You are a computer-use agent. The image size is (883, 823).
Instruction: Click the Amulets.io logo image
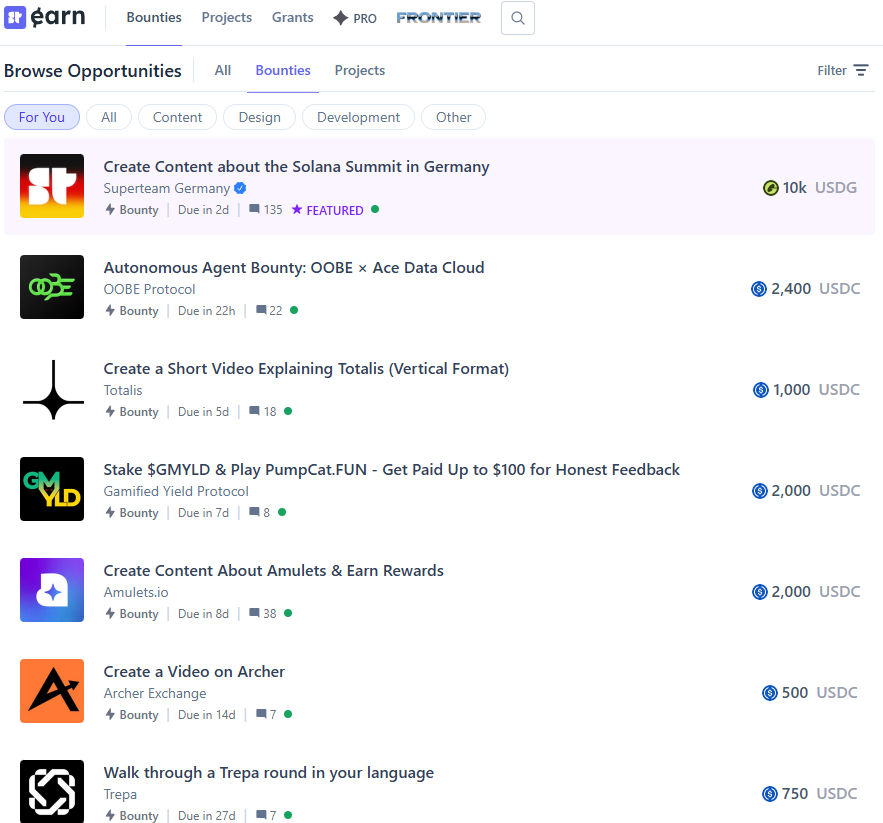tap(52, 590)
